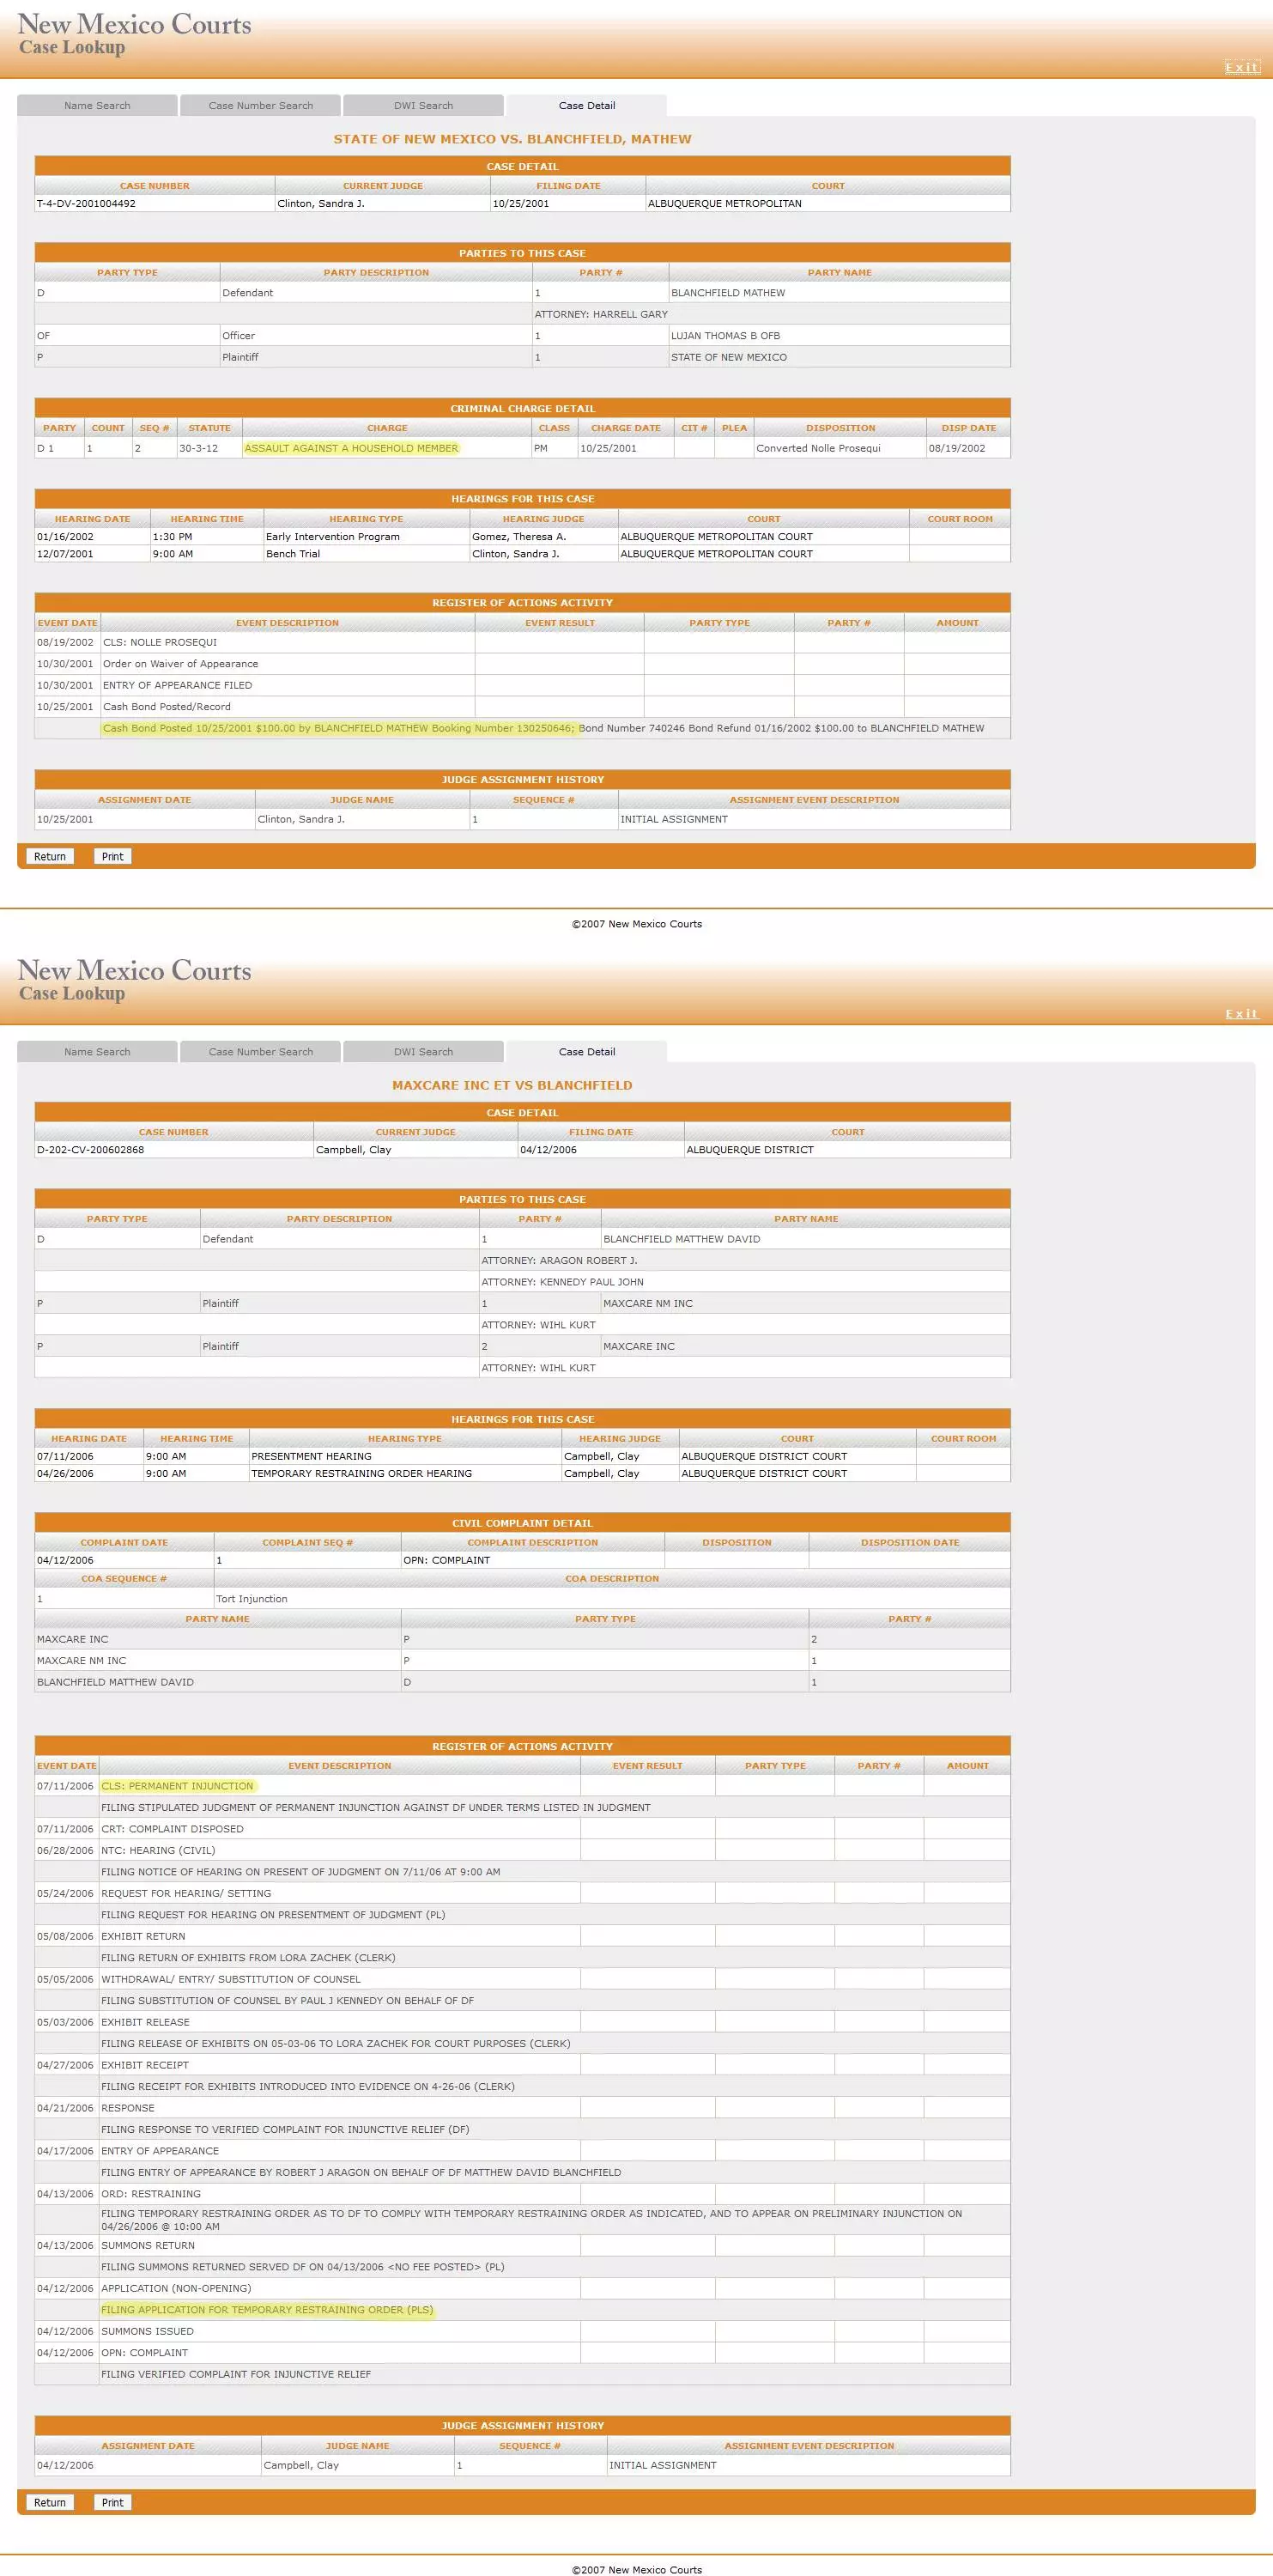Image resolution: width=1273 pixels, height=2576 pixels.
Task: Click disposition 'Converted Nolle Prosequi'
Action: click(x=818, y=448)
